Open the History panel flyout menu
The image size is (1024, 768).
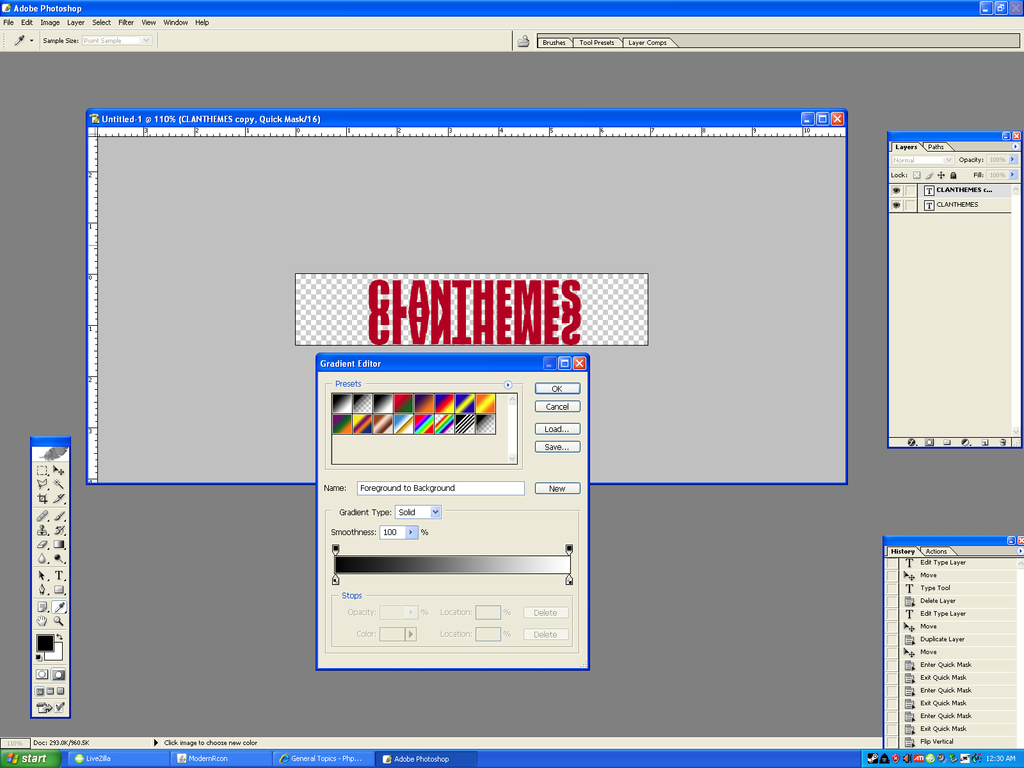tap(1020, 551)
